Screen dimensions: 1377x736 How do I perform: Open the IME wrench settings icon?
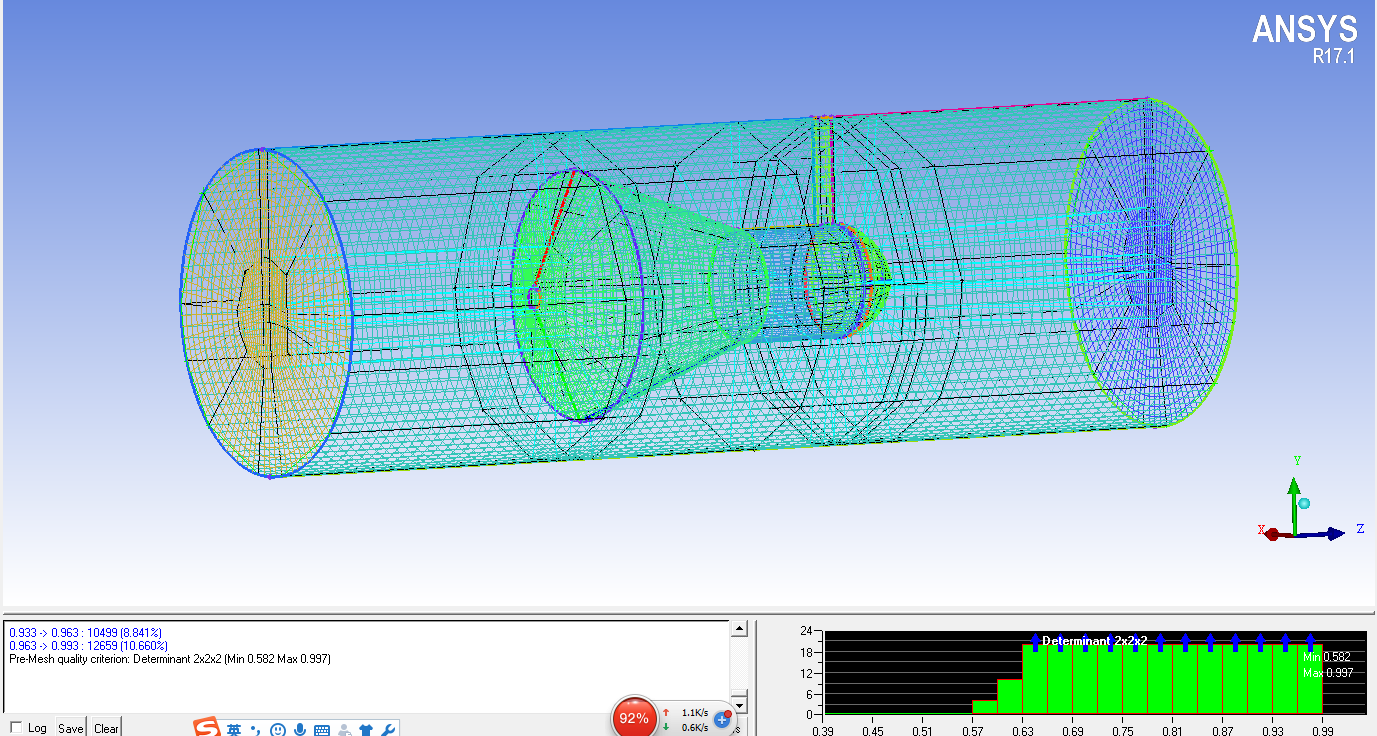[x=389, y=729]
